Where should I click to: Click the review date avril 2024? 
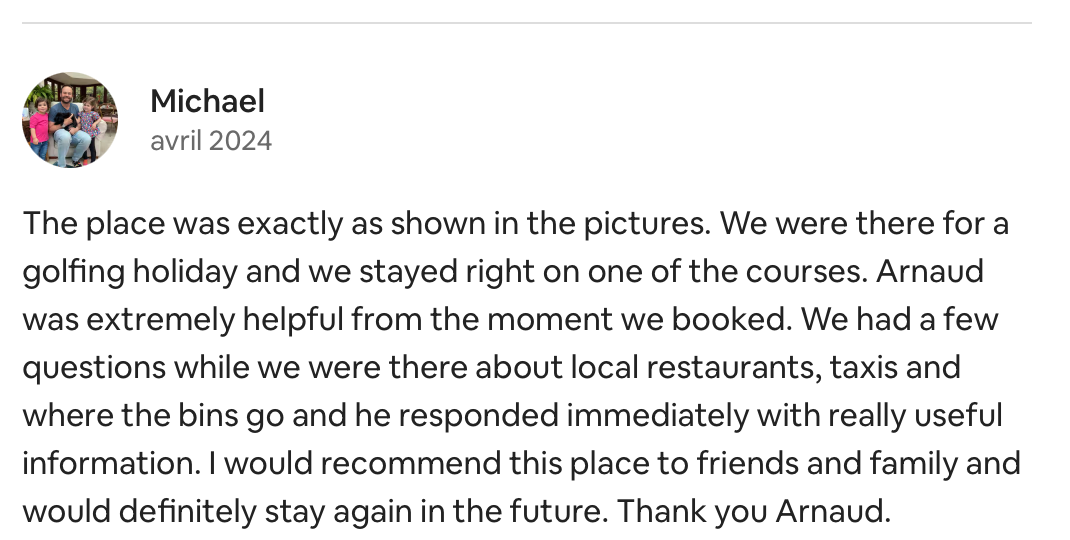coord(211,141)
